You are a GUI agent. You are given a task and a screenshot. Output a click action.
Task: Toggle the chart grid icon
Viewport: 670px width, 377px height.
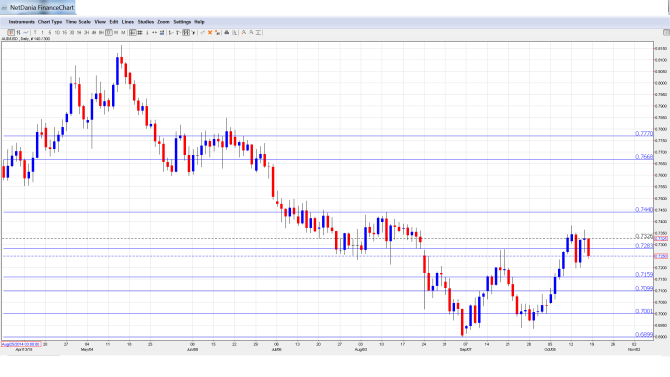(140, 32)
